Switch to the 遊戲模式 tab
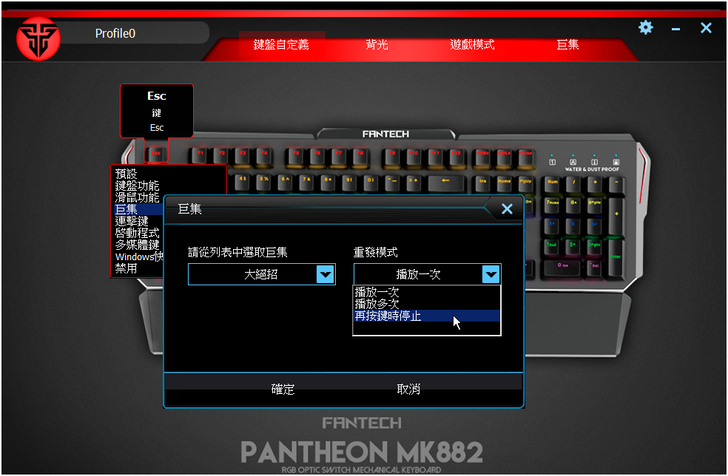Image resolution: width=728 pixels, height=476 pixels. point(472,45)
